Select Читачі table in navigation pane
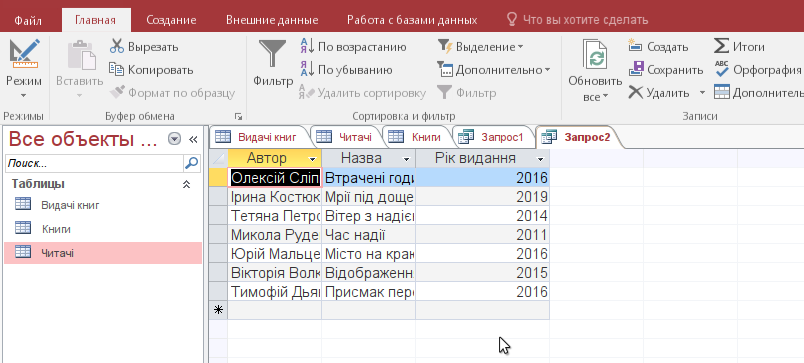 (x=103, y=253)
